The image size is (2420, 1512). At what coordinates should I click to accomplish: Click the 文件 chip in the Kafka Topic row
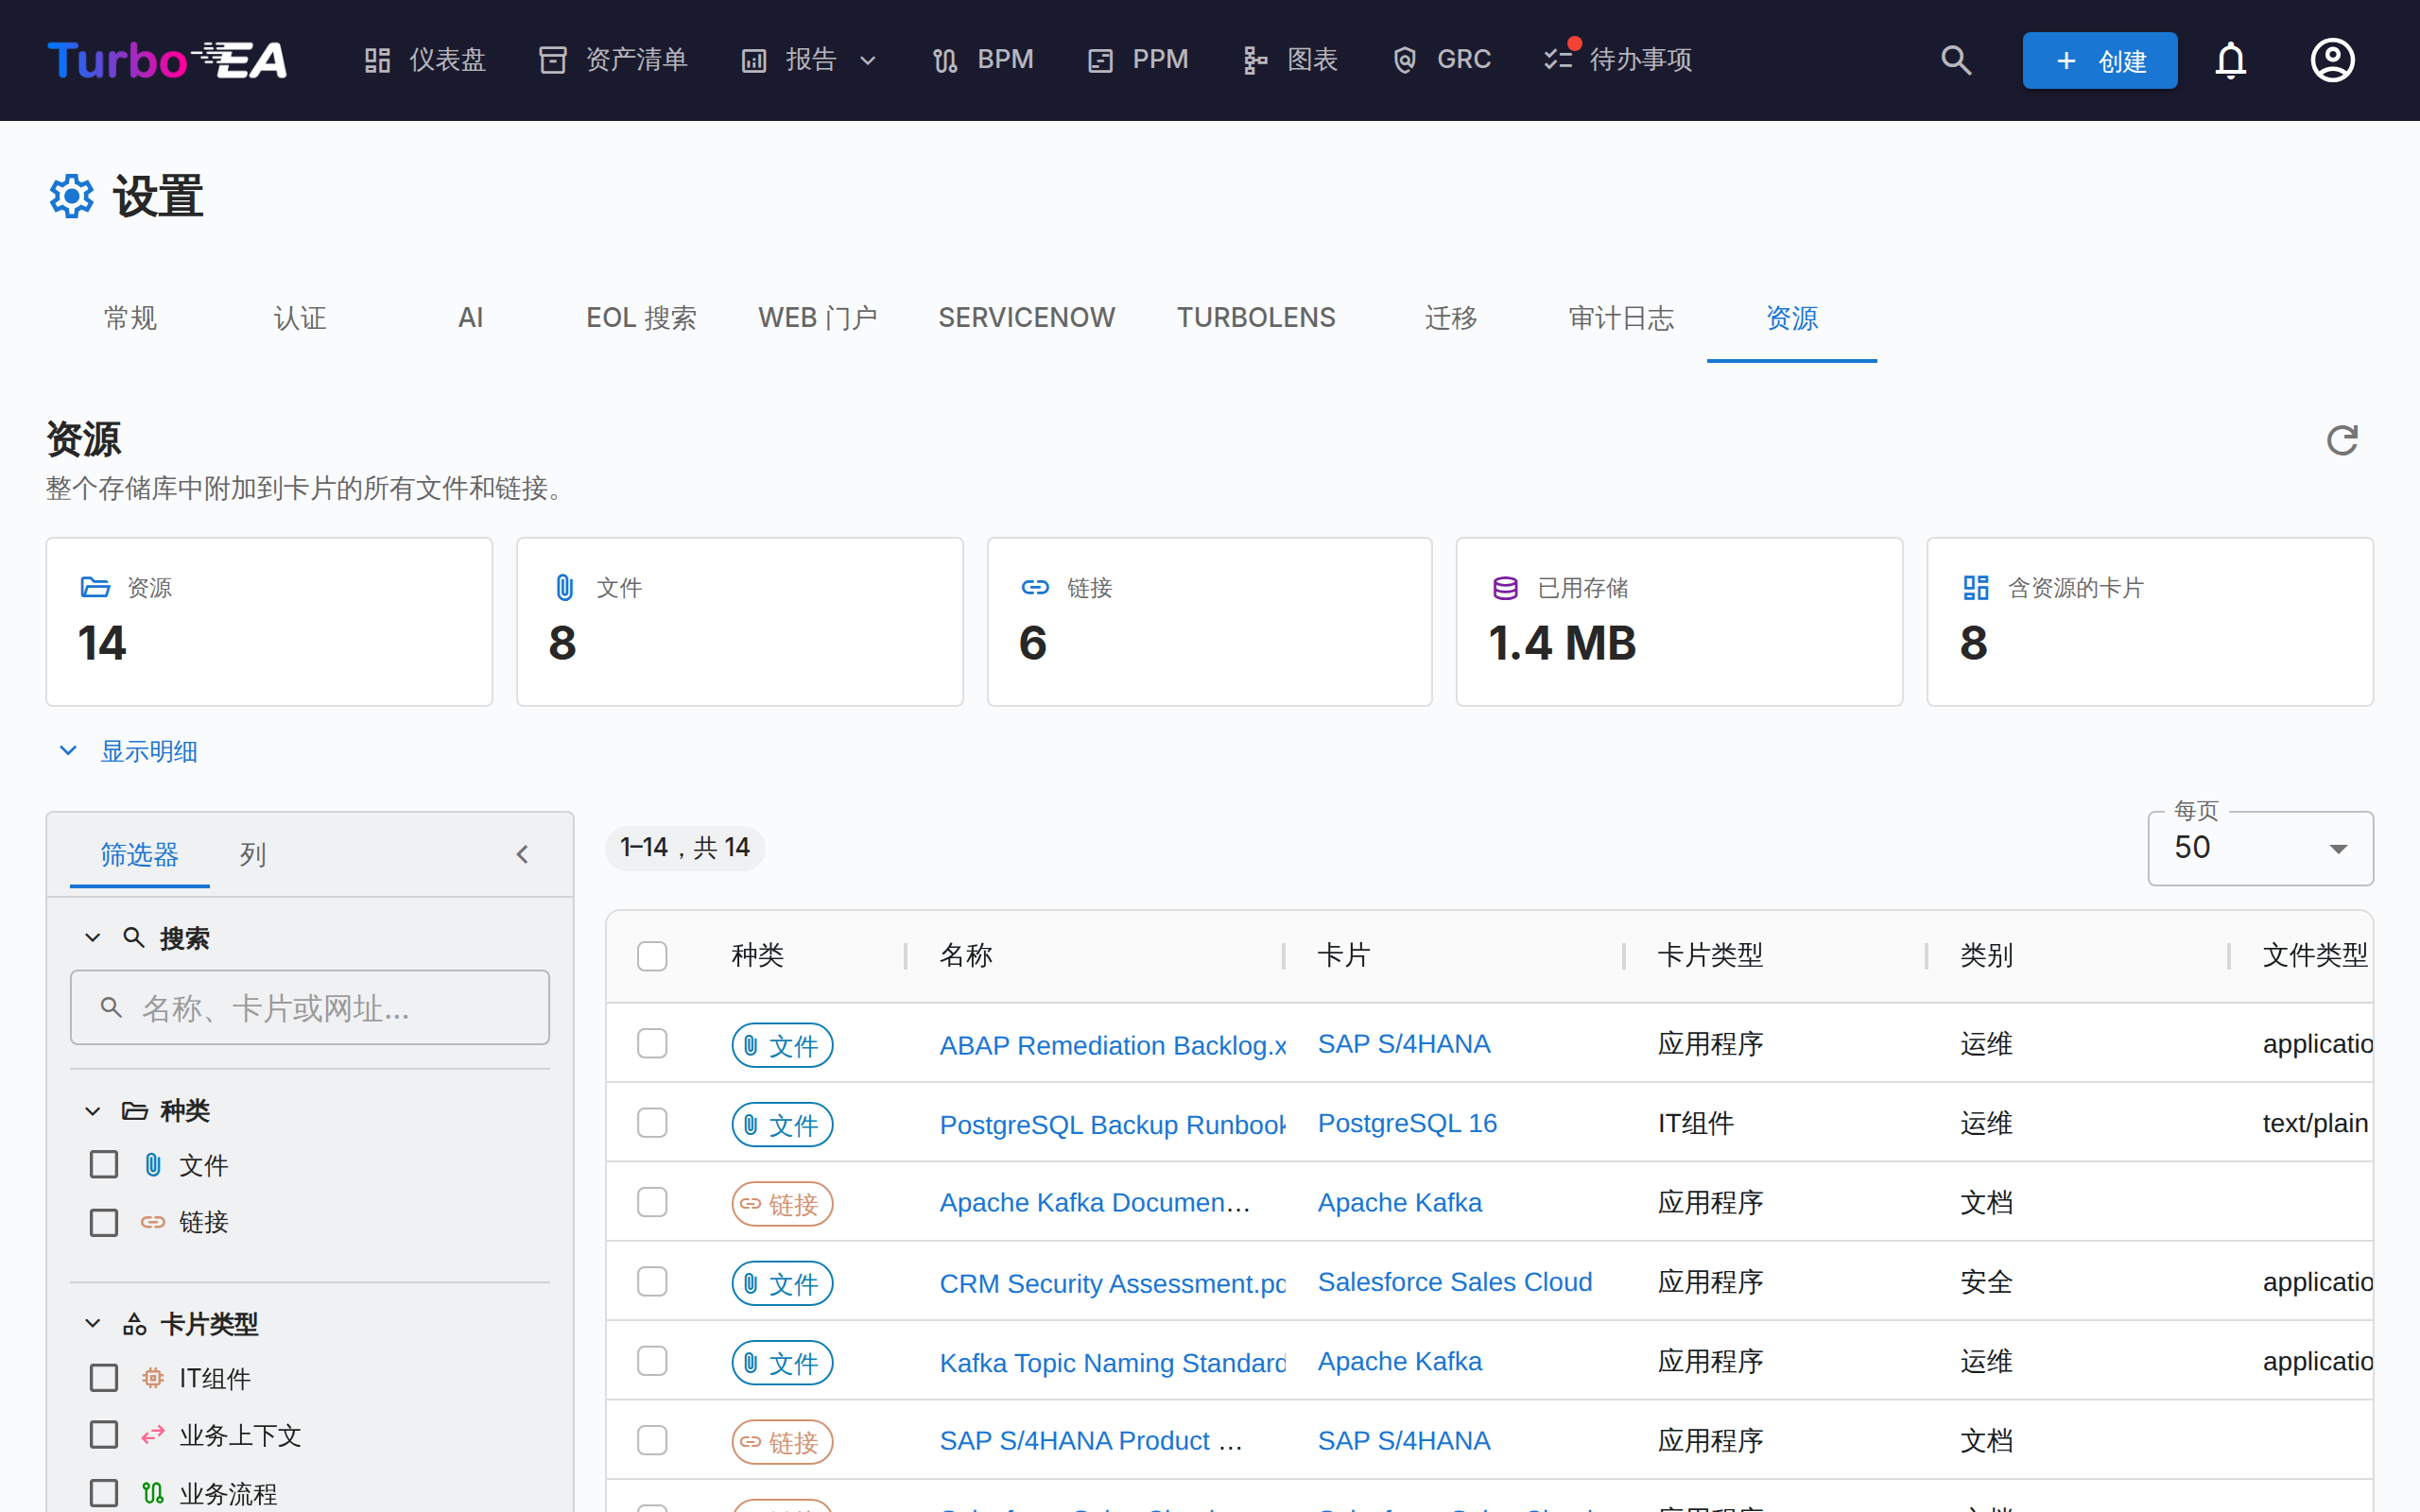point(782,1363)
